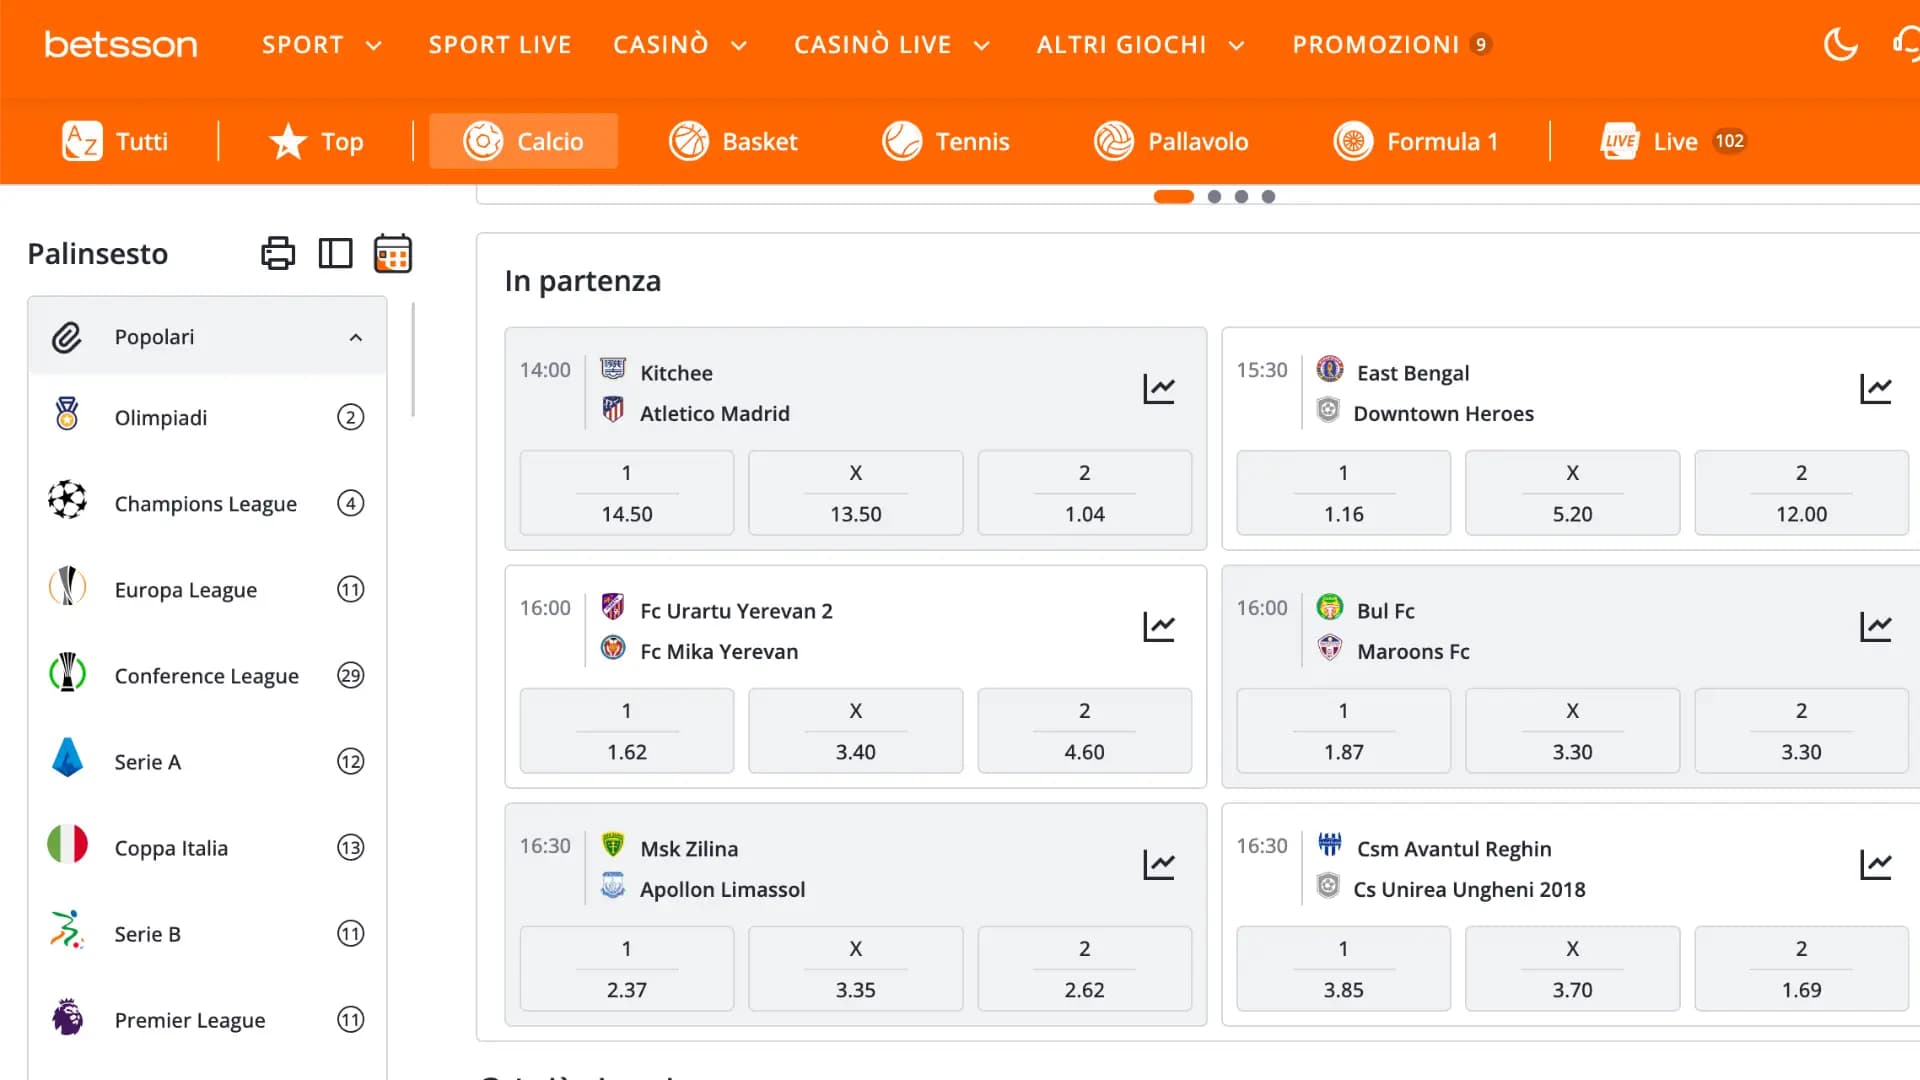Click the Top star icon

click(x=287, y=141)
